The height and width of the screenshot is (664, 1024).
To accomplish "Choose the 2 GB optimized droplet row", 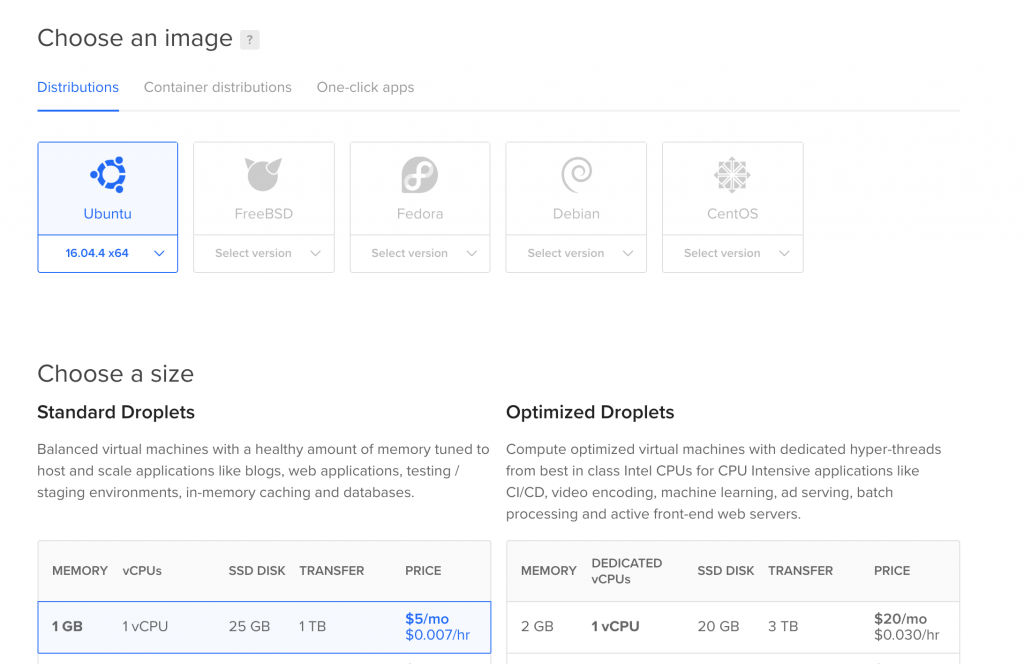I will click(732, 627).
